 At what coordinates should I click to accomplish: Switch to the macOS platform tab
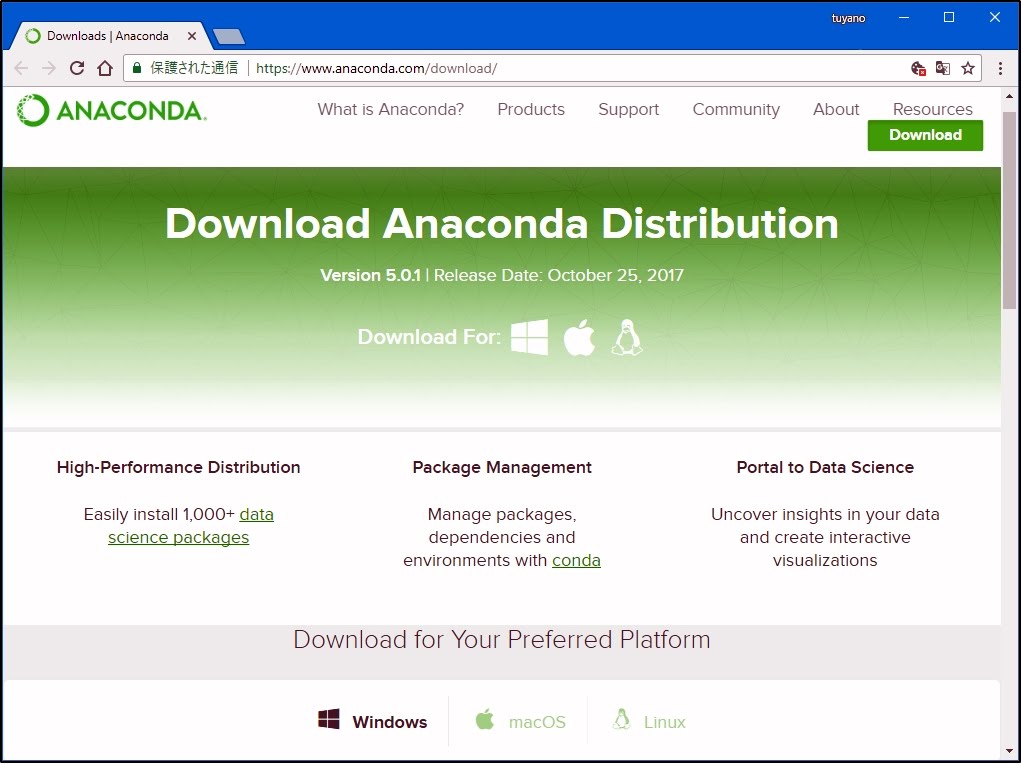pyautogui.click(x=520, y=721)
